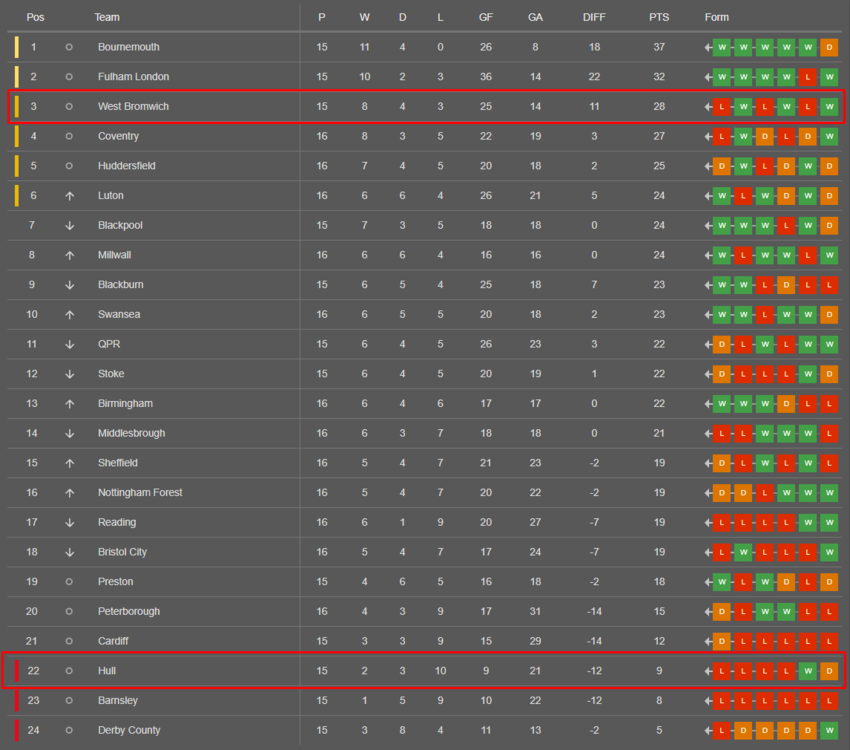Click Bournemouth's points value of 37
850x750 pixels.
pos(659,47)
